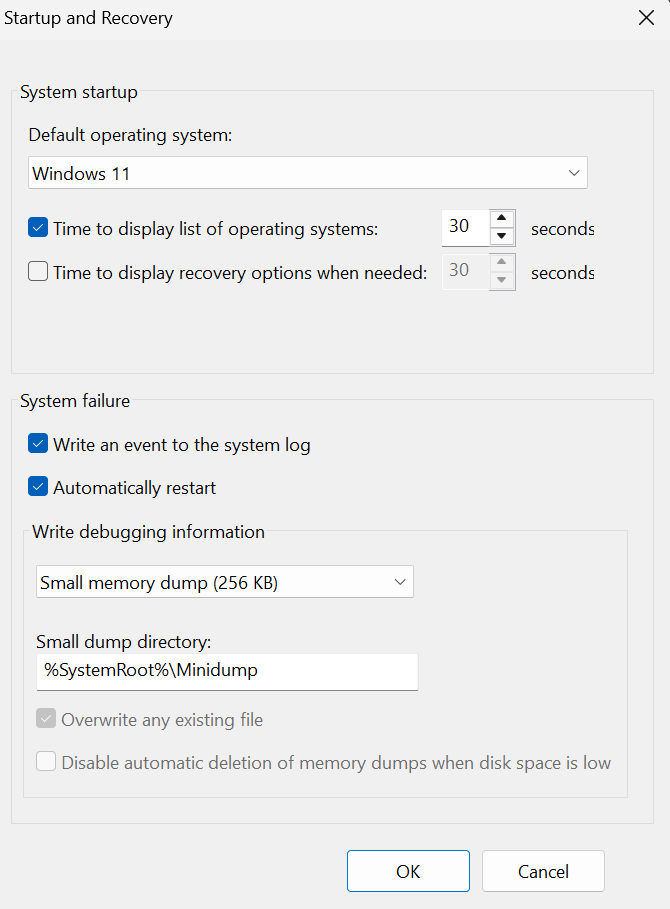
Task: Click the disabled recovery options seconds field
Action: pyautogui.click(x=465, y=271)
